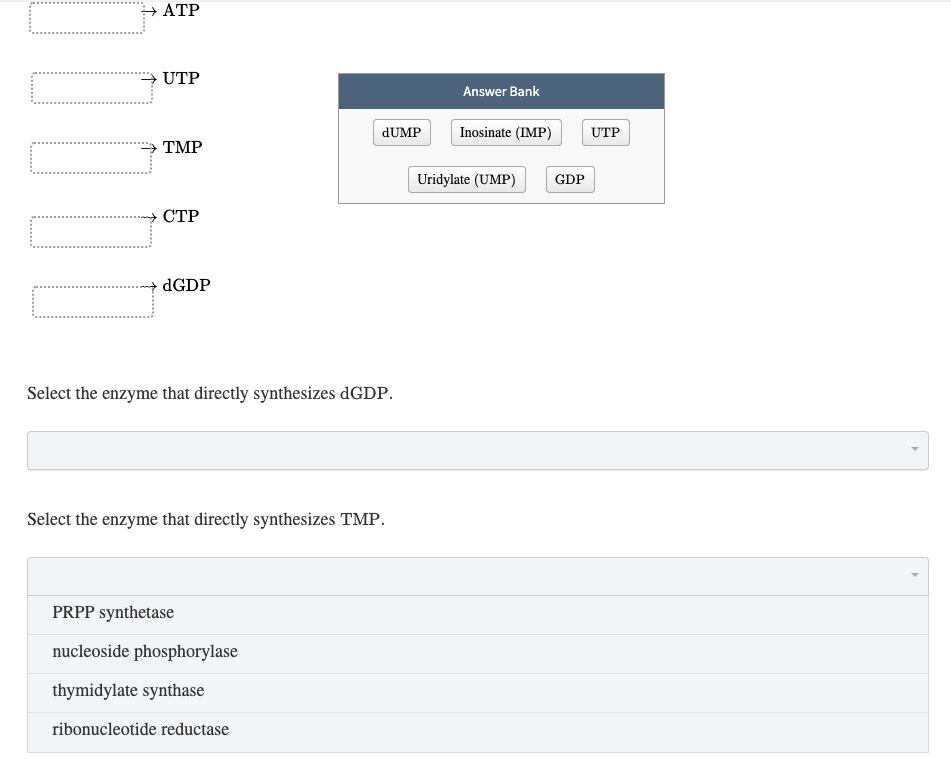Click the TMP dropdown arrow
The image size is (951, 762).
tap(913, 575)
